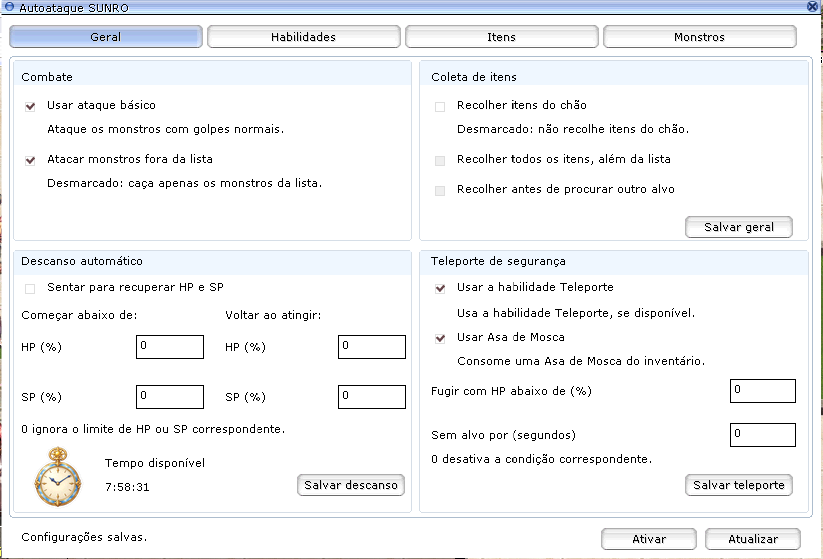The height and width of the screenshot is (559, 823).
Task: Click the remaining time value 7:58:31
Action: coord(127,487)
